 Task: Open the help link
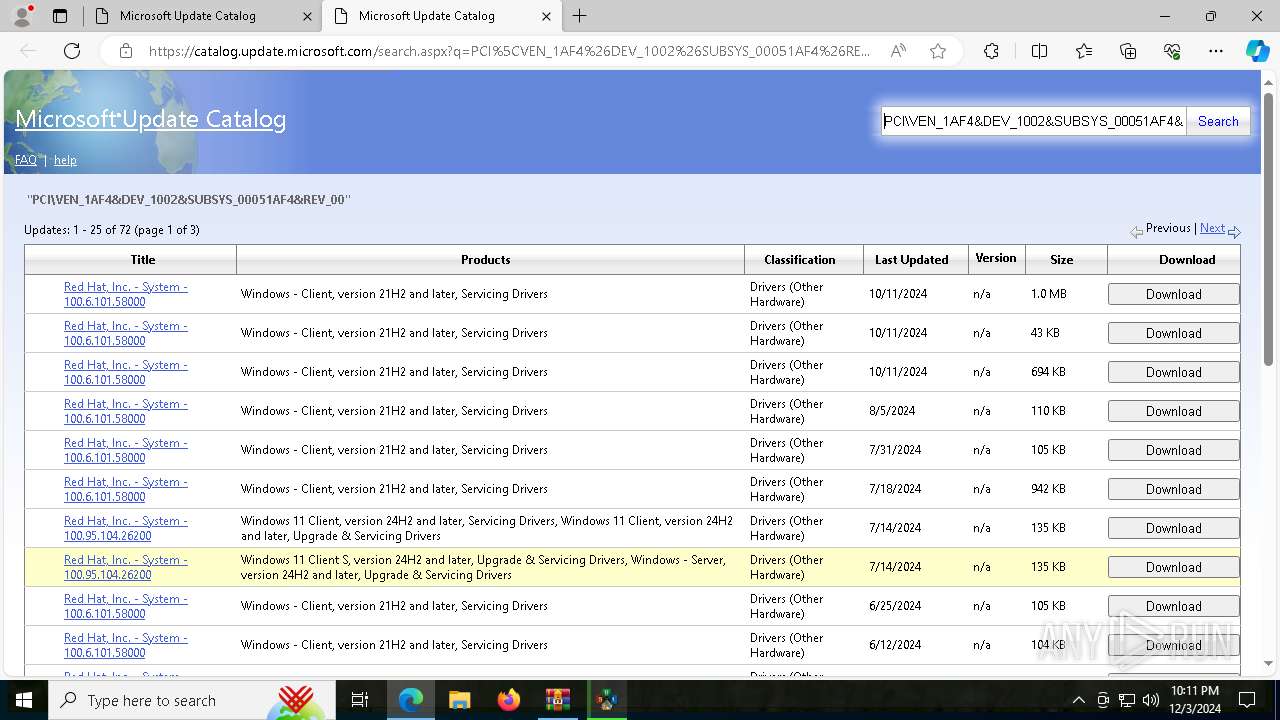65,160
